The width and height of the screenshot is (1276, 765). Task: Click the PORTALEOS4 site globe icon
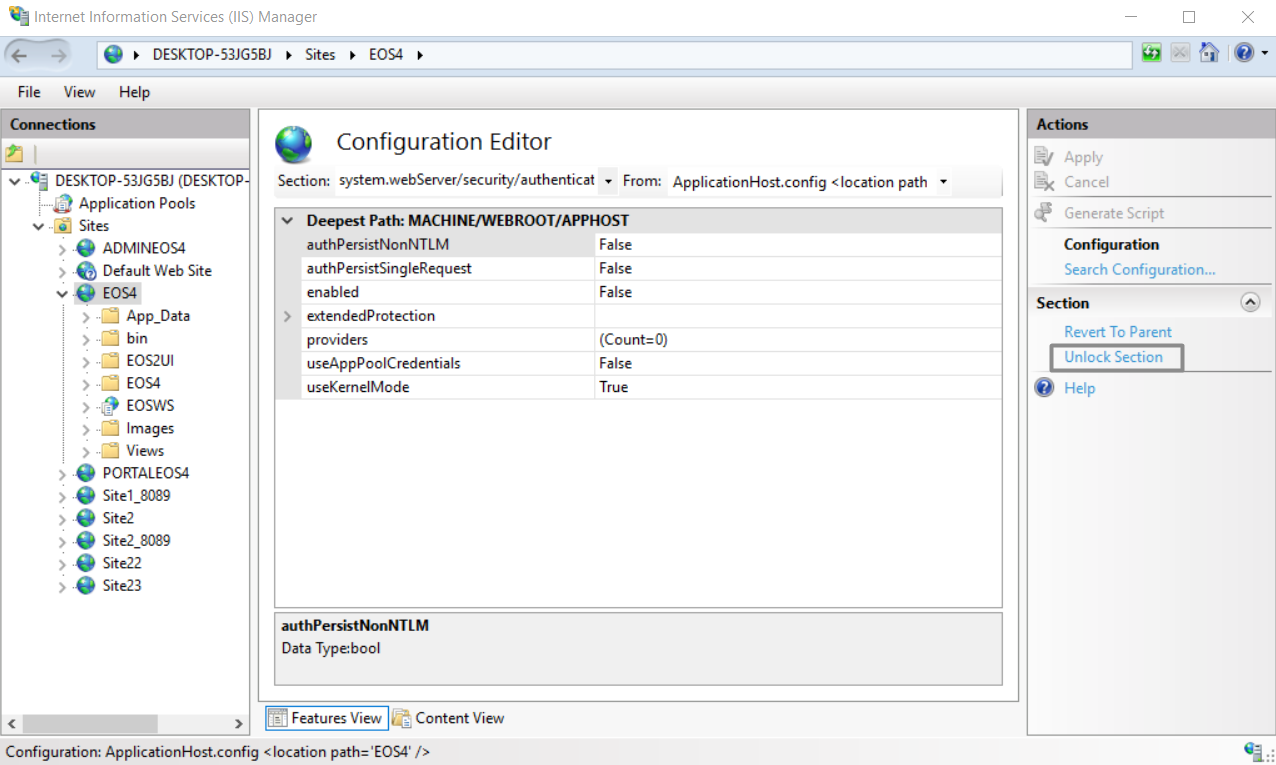[x=86, y=473]
